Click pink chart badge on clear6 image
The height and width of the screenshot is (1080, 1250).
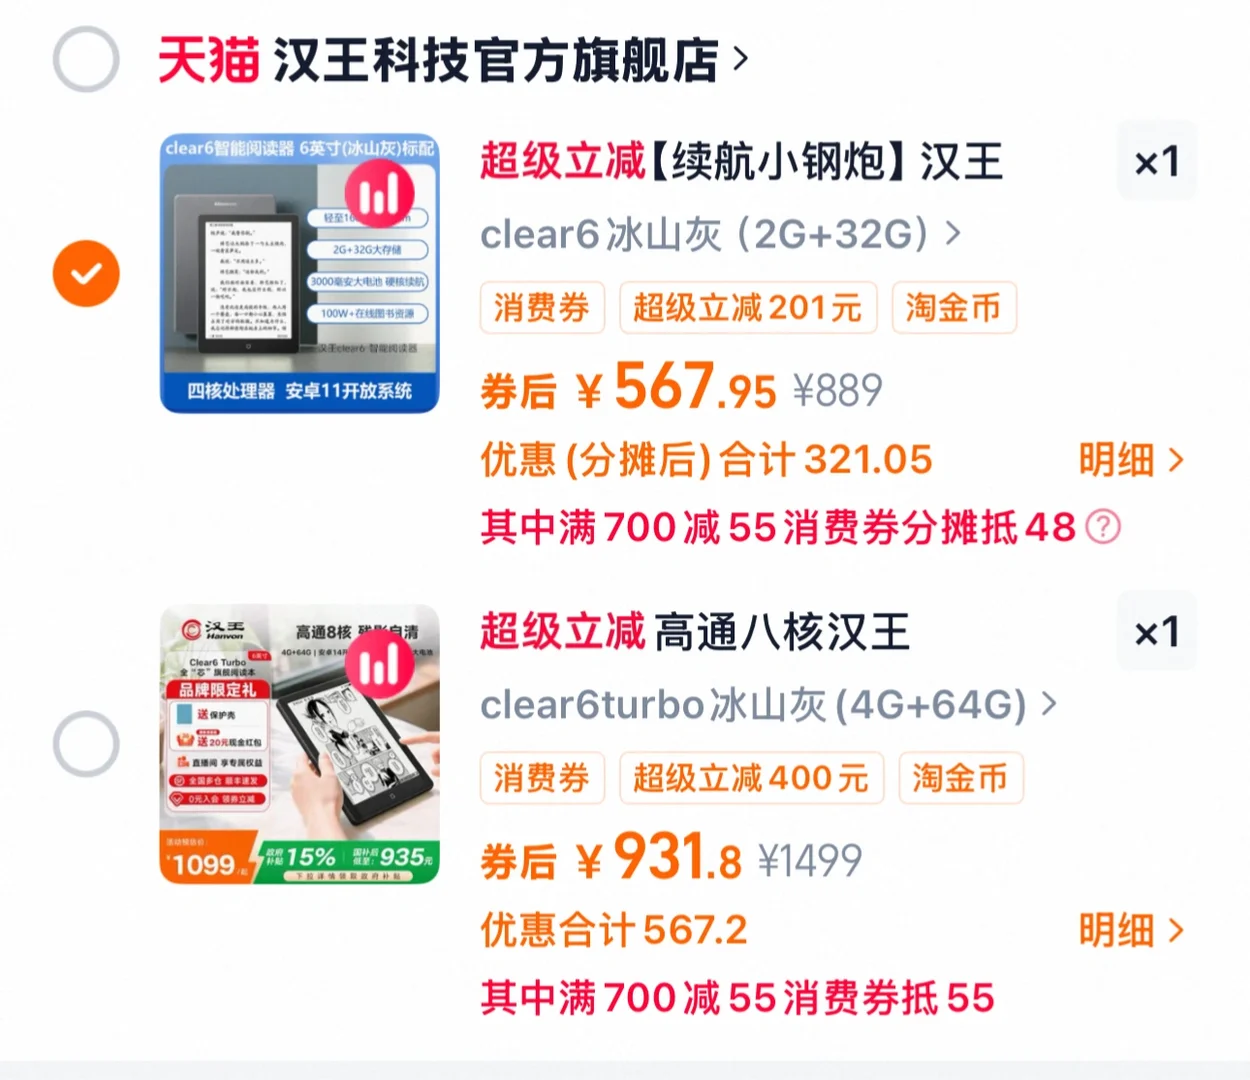click(379, 194)
